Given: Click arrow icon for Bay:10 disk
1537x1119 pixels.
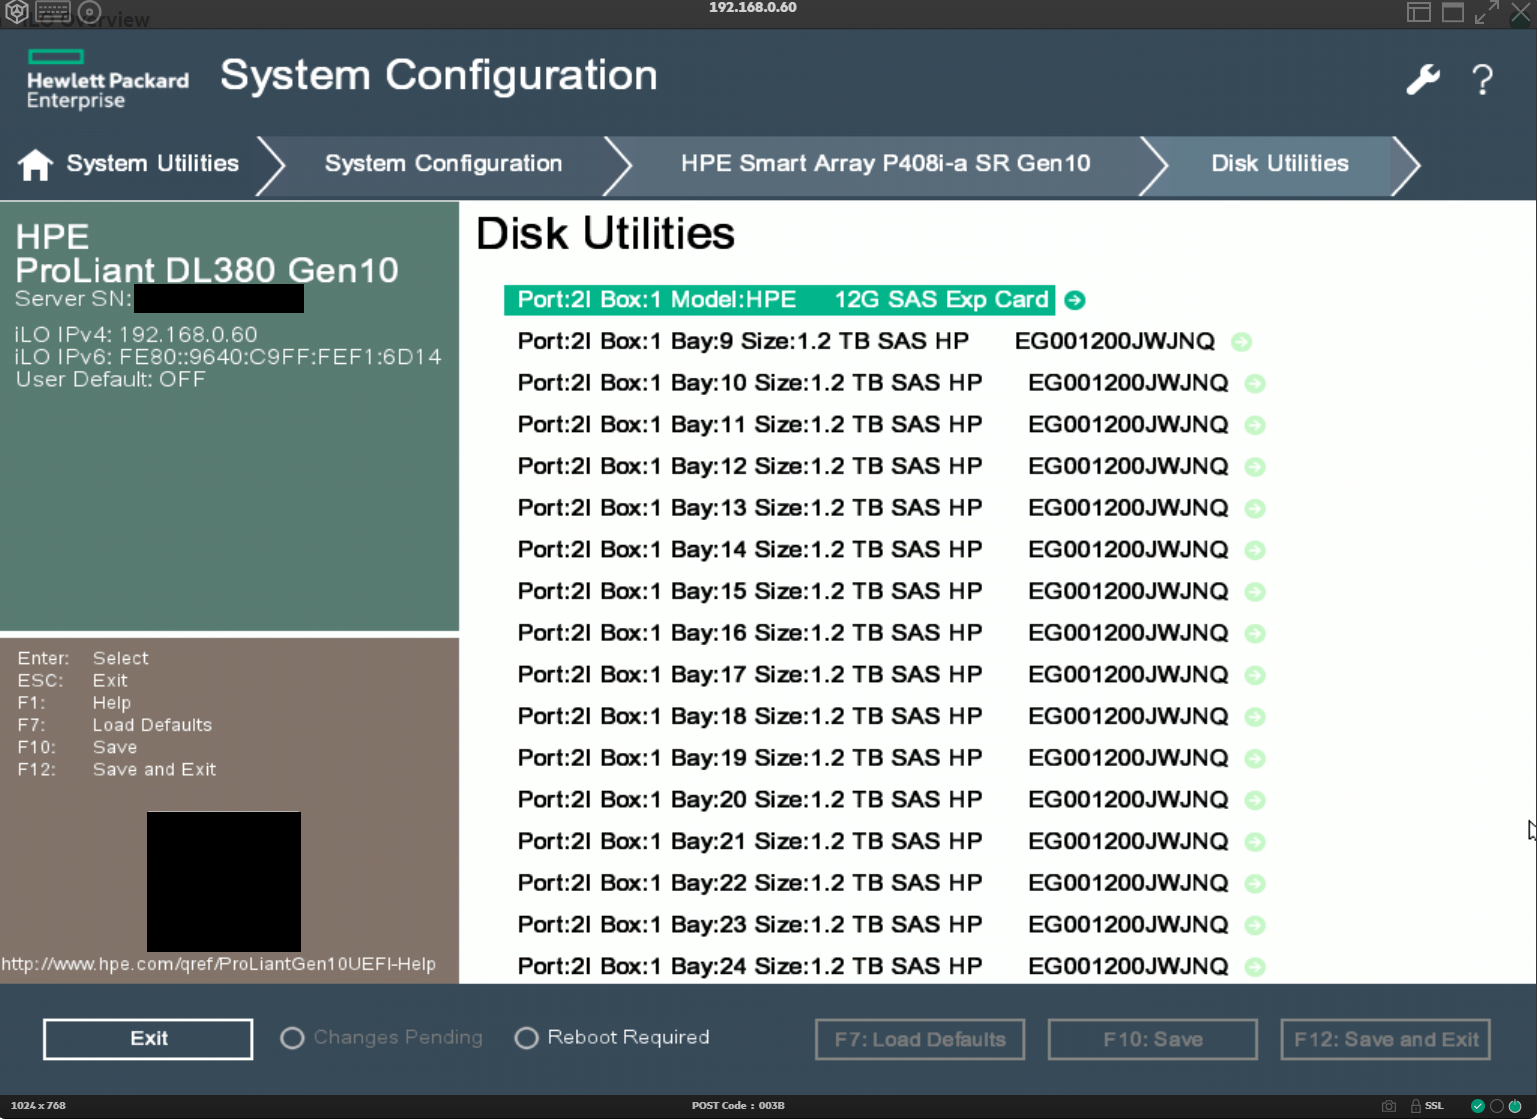Looking at the screenshot, I should [x=1255, y=384].
